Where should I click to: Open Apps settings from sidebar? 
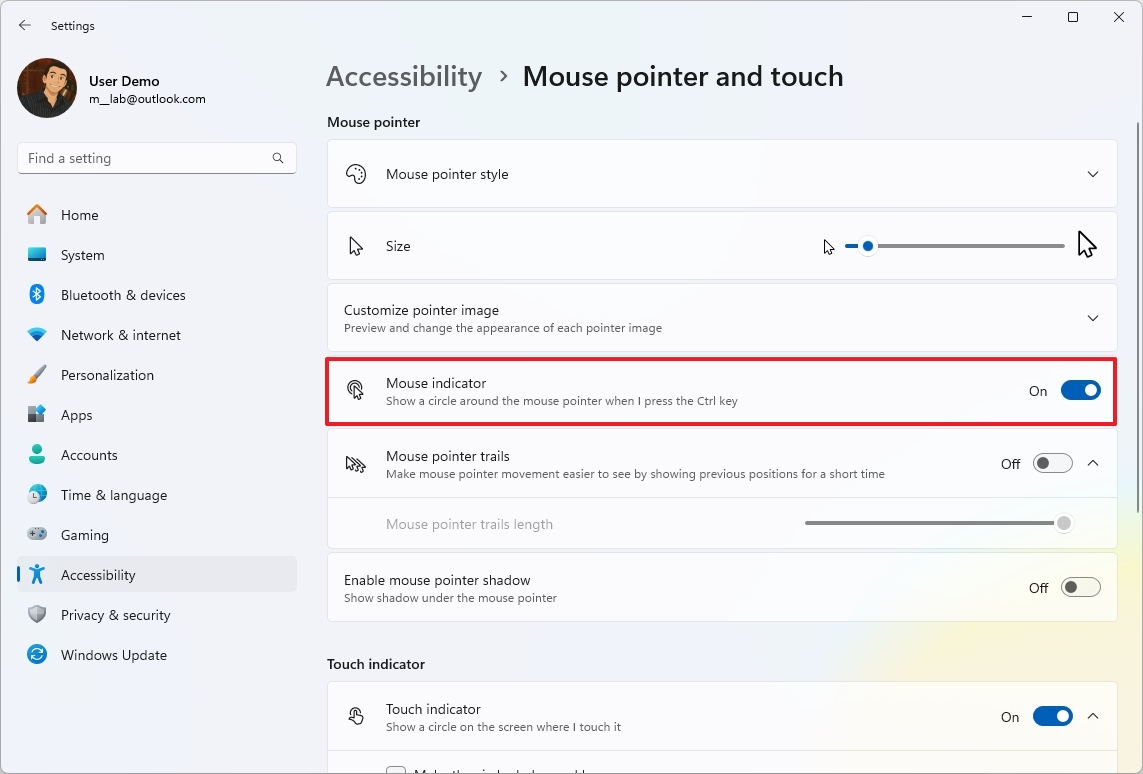80,415
